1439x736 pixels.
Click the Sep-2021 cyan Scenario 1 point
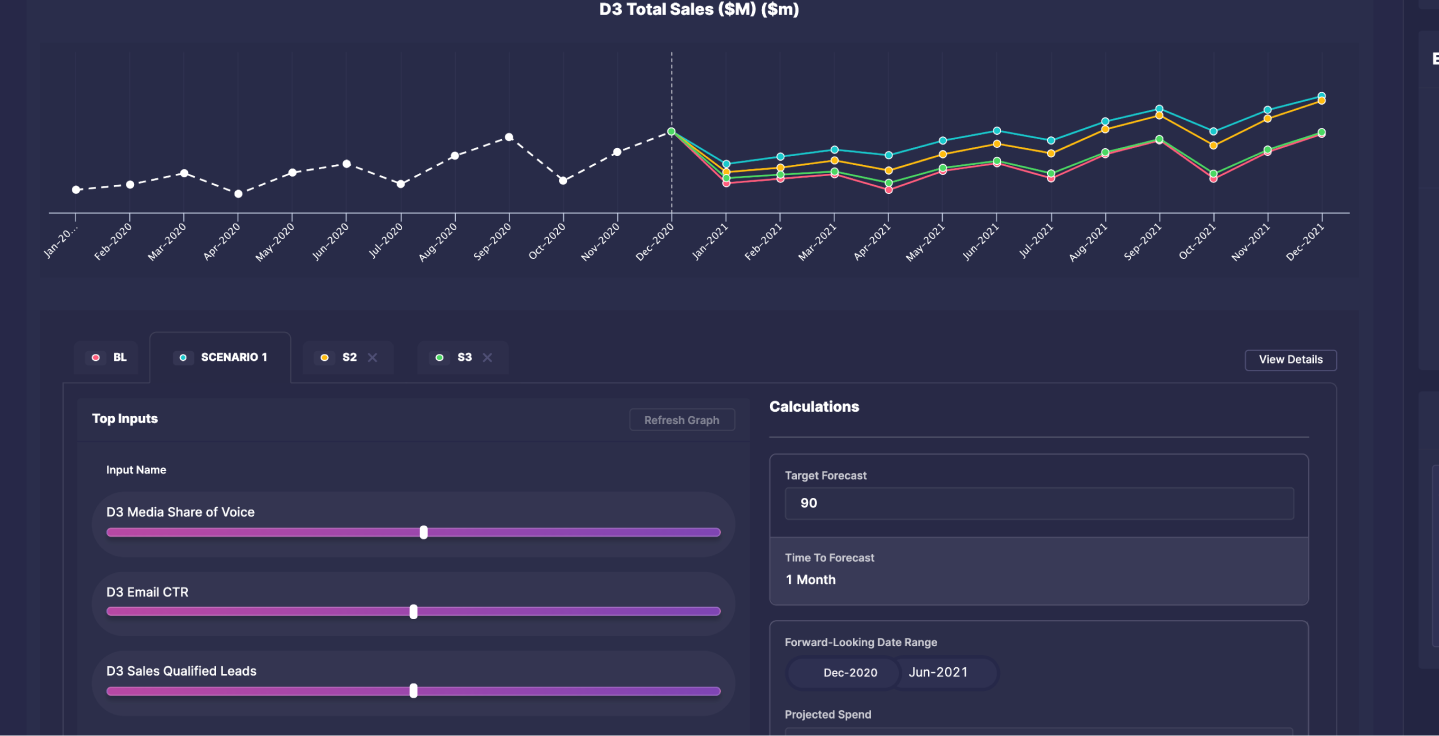coord(1159,108)
